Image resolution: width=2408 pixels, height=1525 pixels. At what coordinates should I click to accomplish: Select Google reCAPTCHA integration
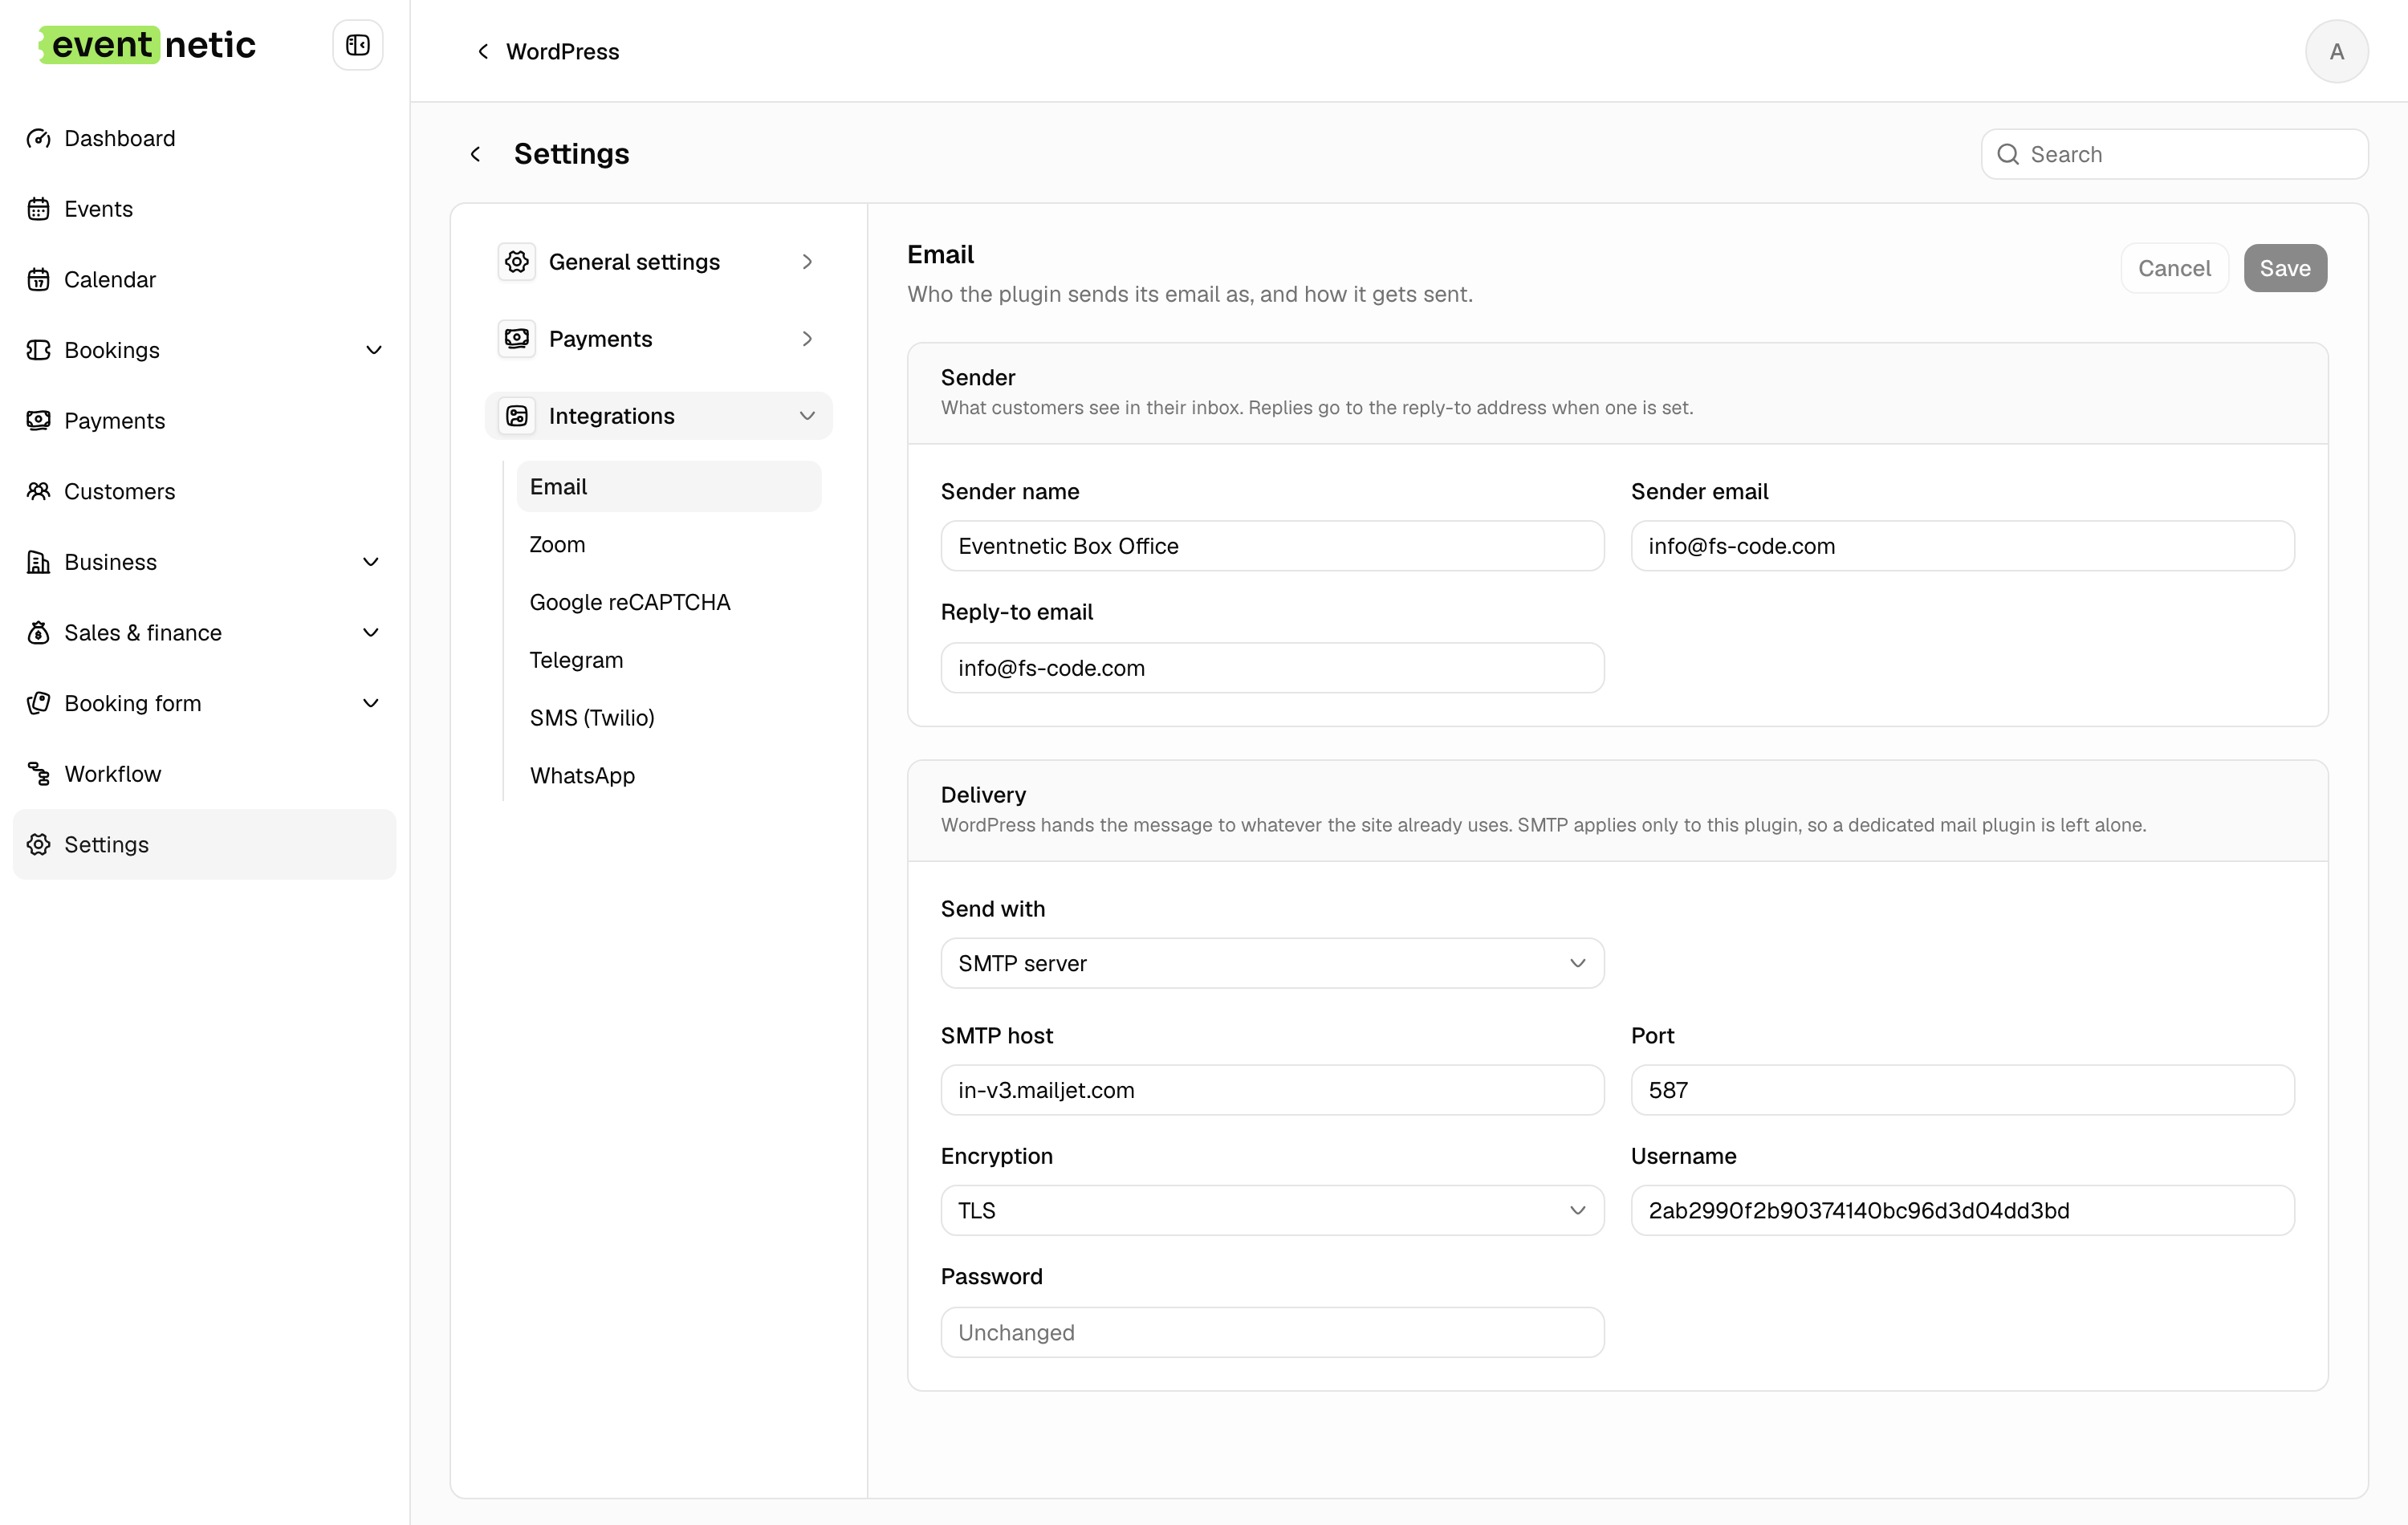(x=669, y=602)
